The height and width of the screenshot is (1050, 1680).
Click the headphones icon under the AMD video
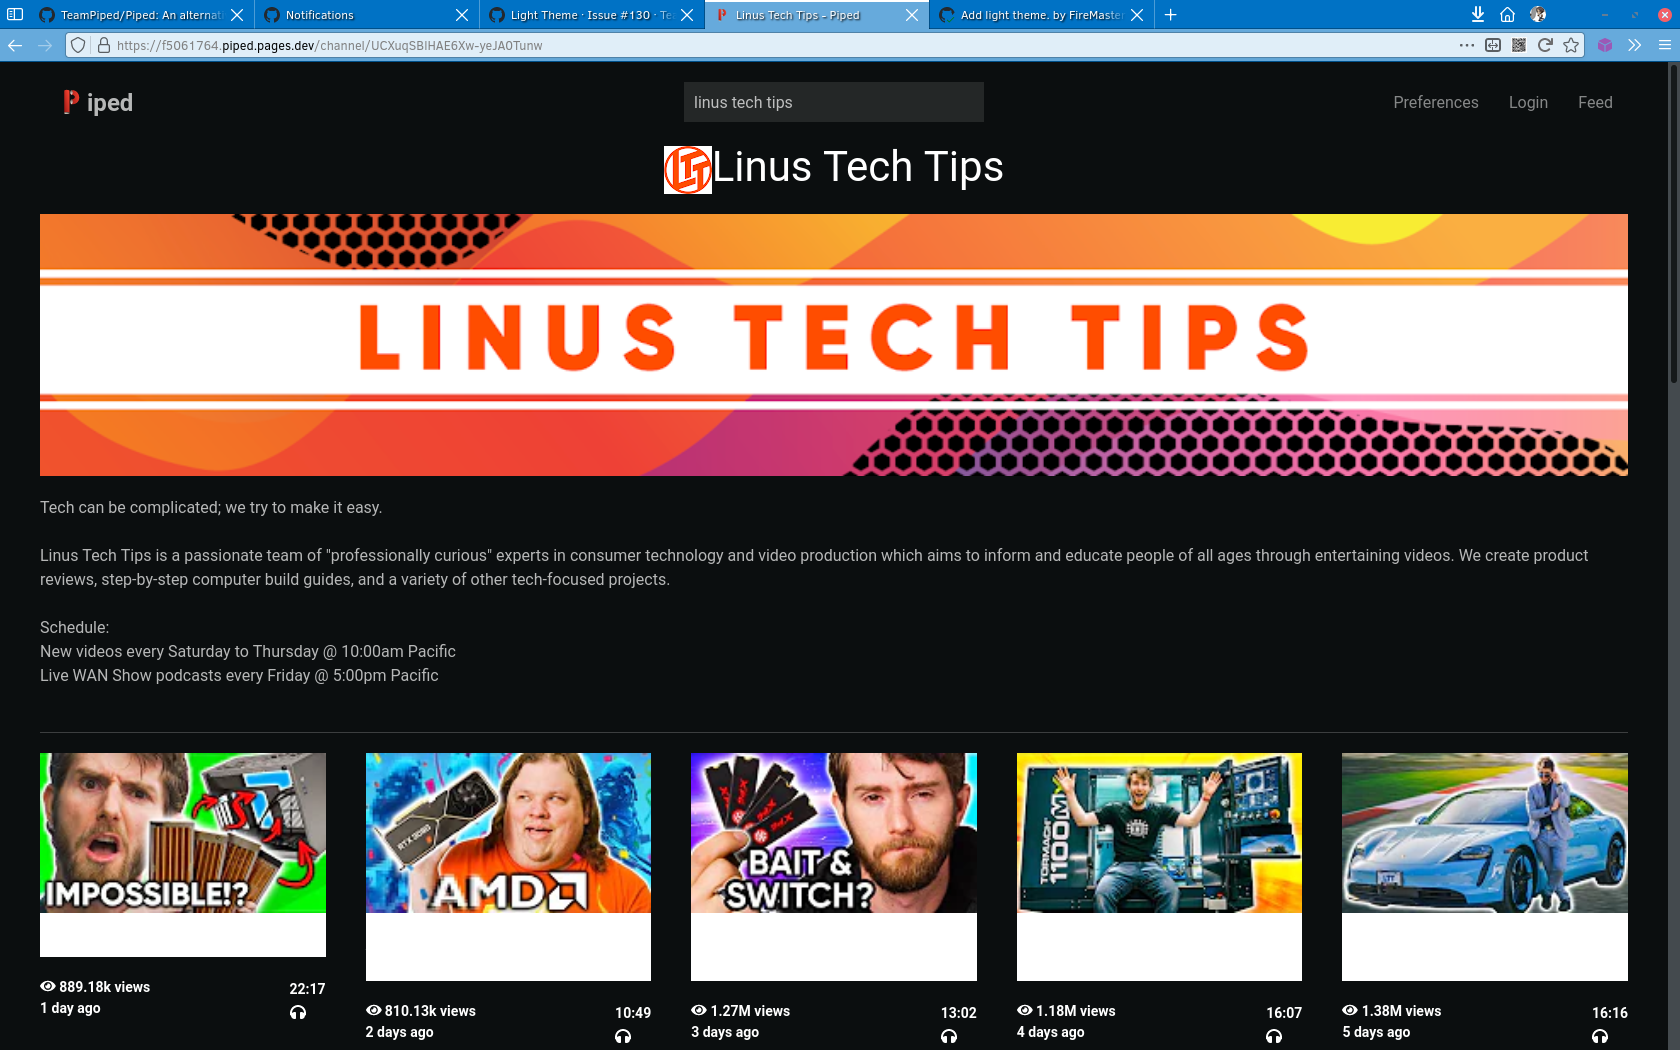click(623, 1038)
